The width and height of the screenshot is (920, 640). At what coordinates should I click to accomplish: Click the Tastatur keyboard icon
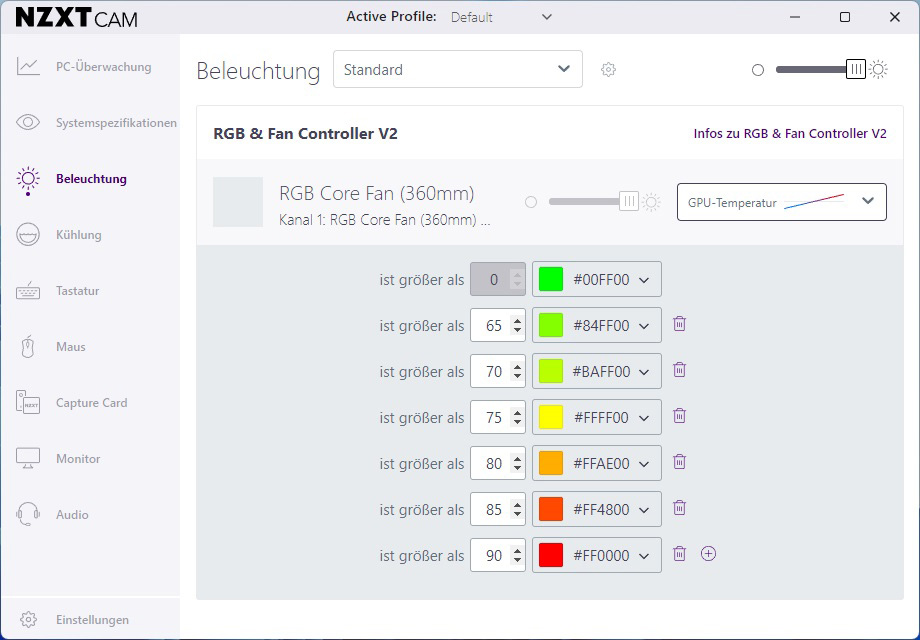(28, 291)
